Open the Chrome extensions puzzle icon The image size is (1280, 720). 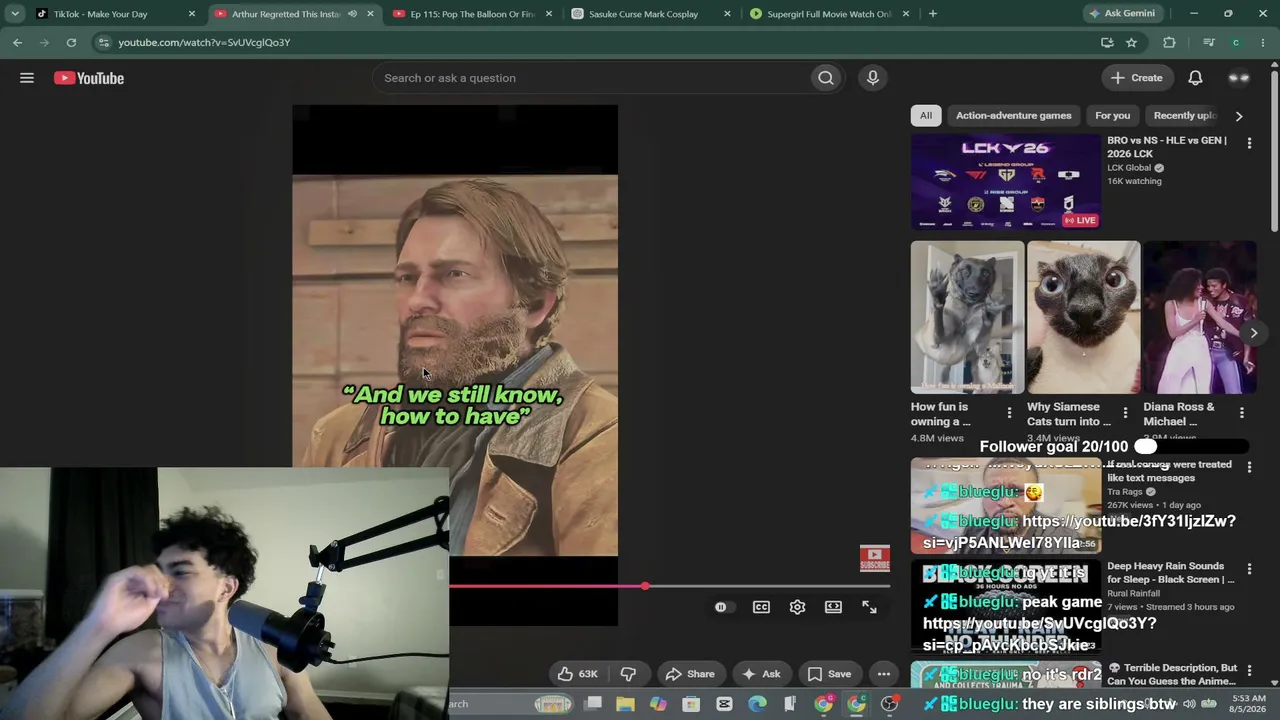pyautogui.click(x=1169, y=43)
